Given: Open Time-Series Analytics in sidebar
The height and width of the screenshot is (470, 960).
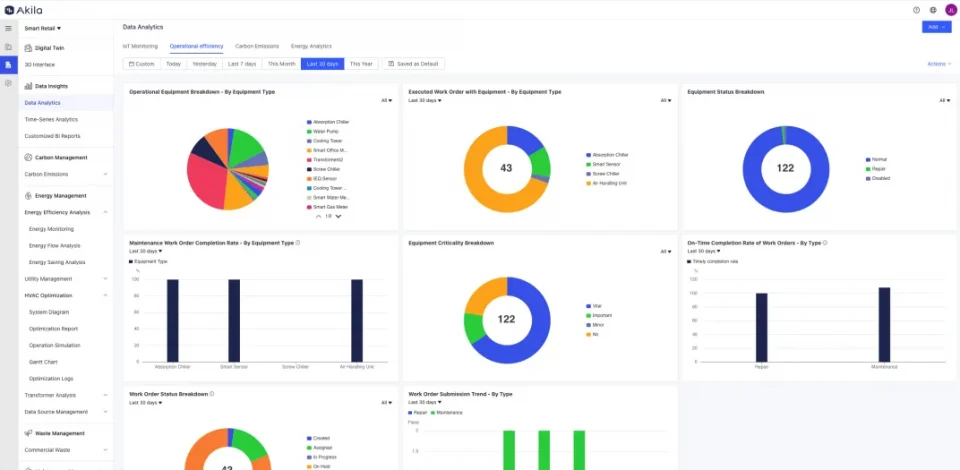Looking at the screenshot, I should click(x=51, y=119).
